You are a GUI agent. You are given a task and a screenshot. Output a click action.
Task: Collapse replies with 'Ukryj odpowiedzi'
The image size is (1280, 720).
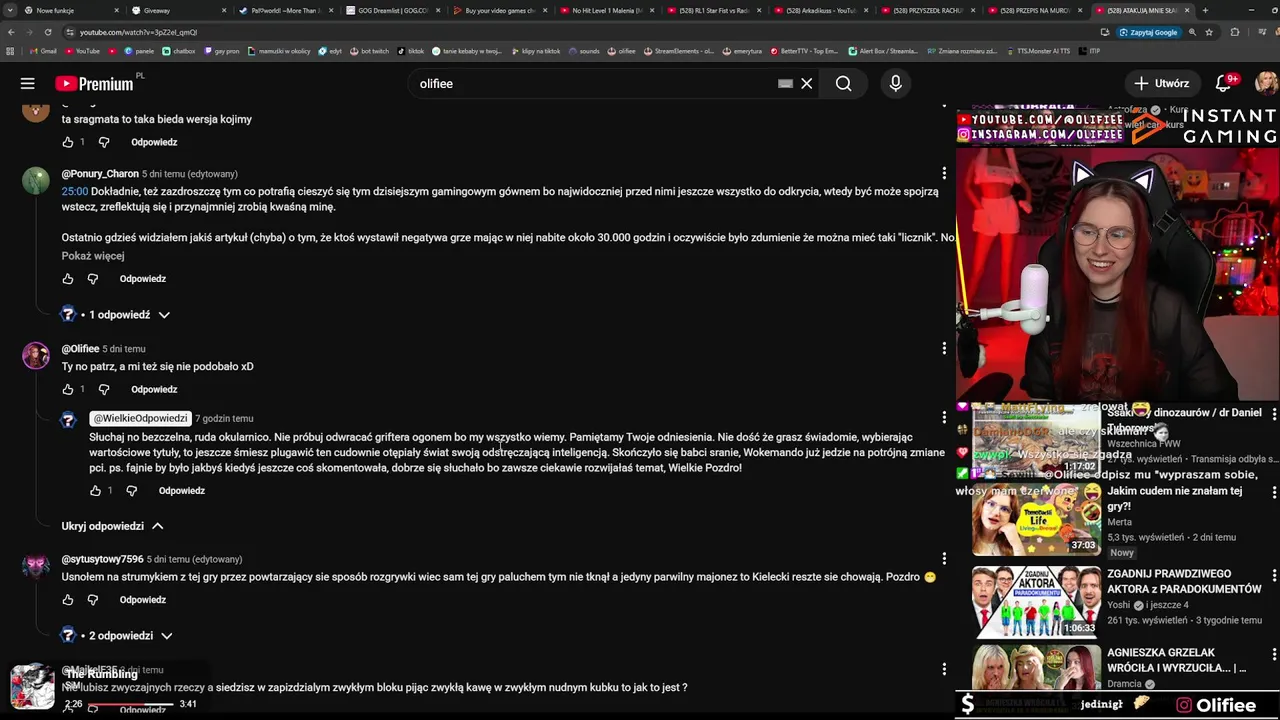tap(112, 526)
